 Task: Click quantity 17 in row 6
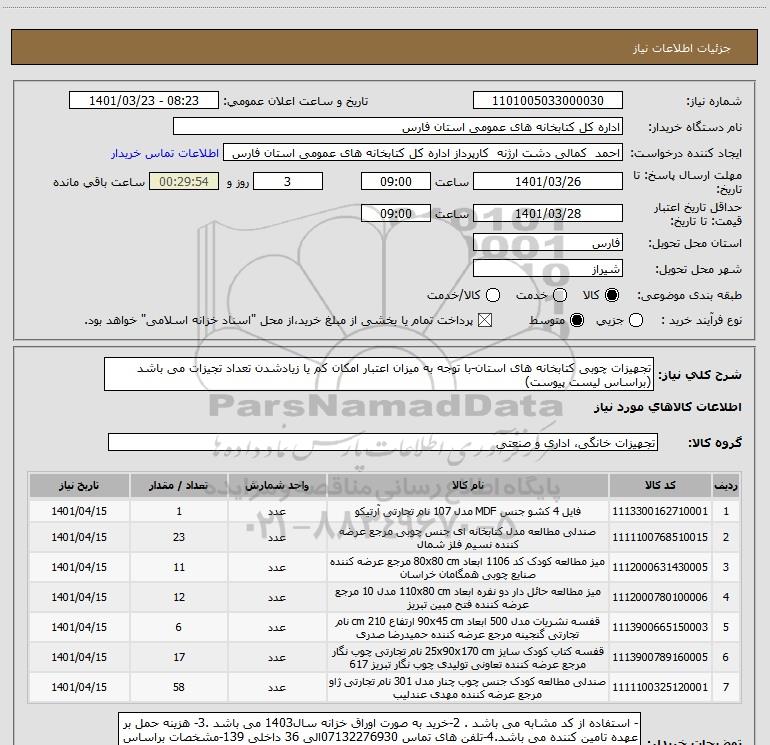tap(179, 657)
